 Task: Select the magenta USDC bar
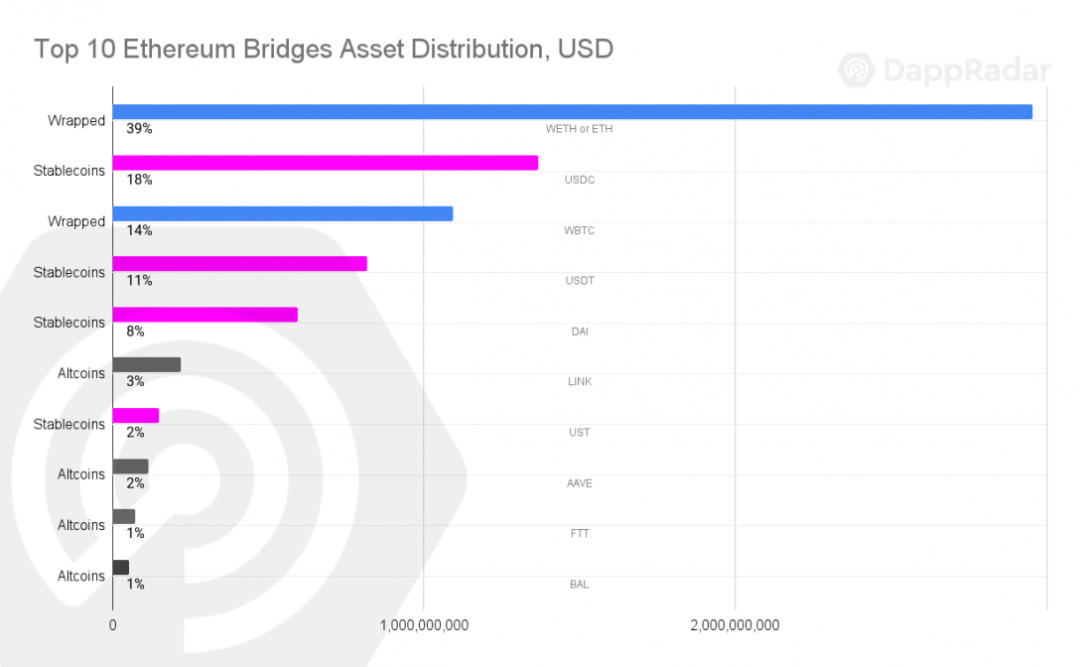(325, 163)
